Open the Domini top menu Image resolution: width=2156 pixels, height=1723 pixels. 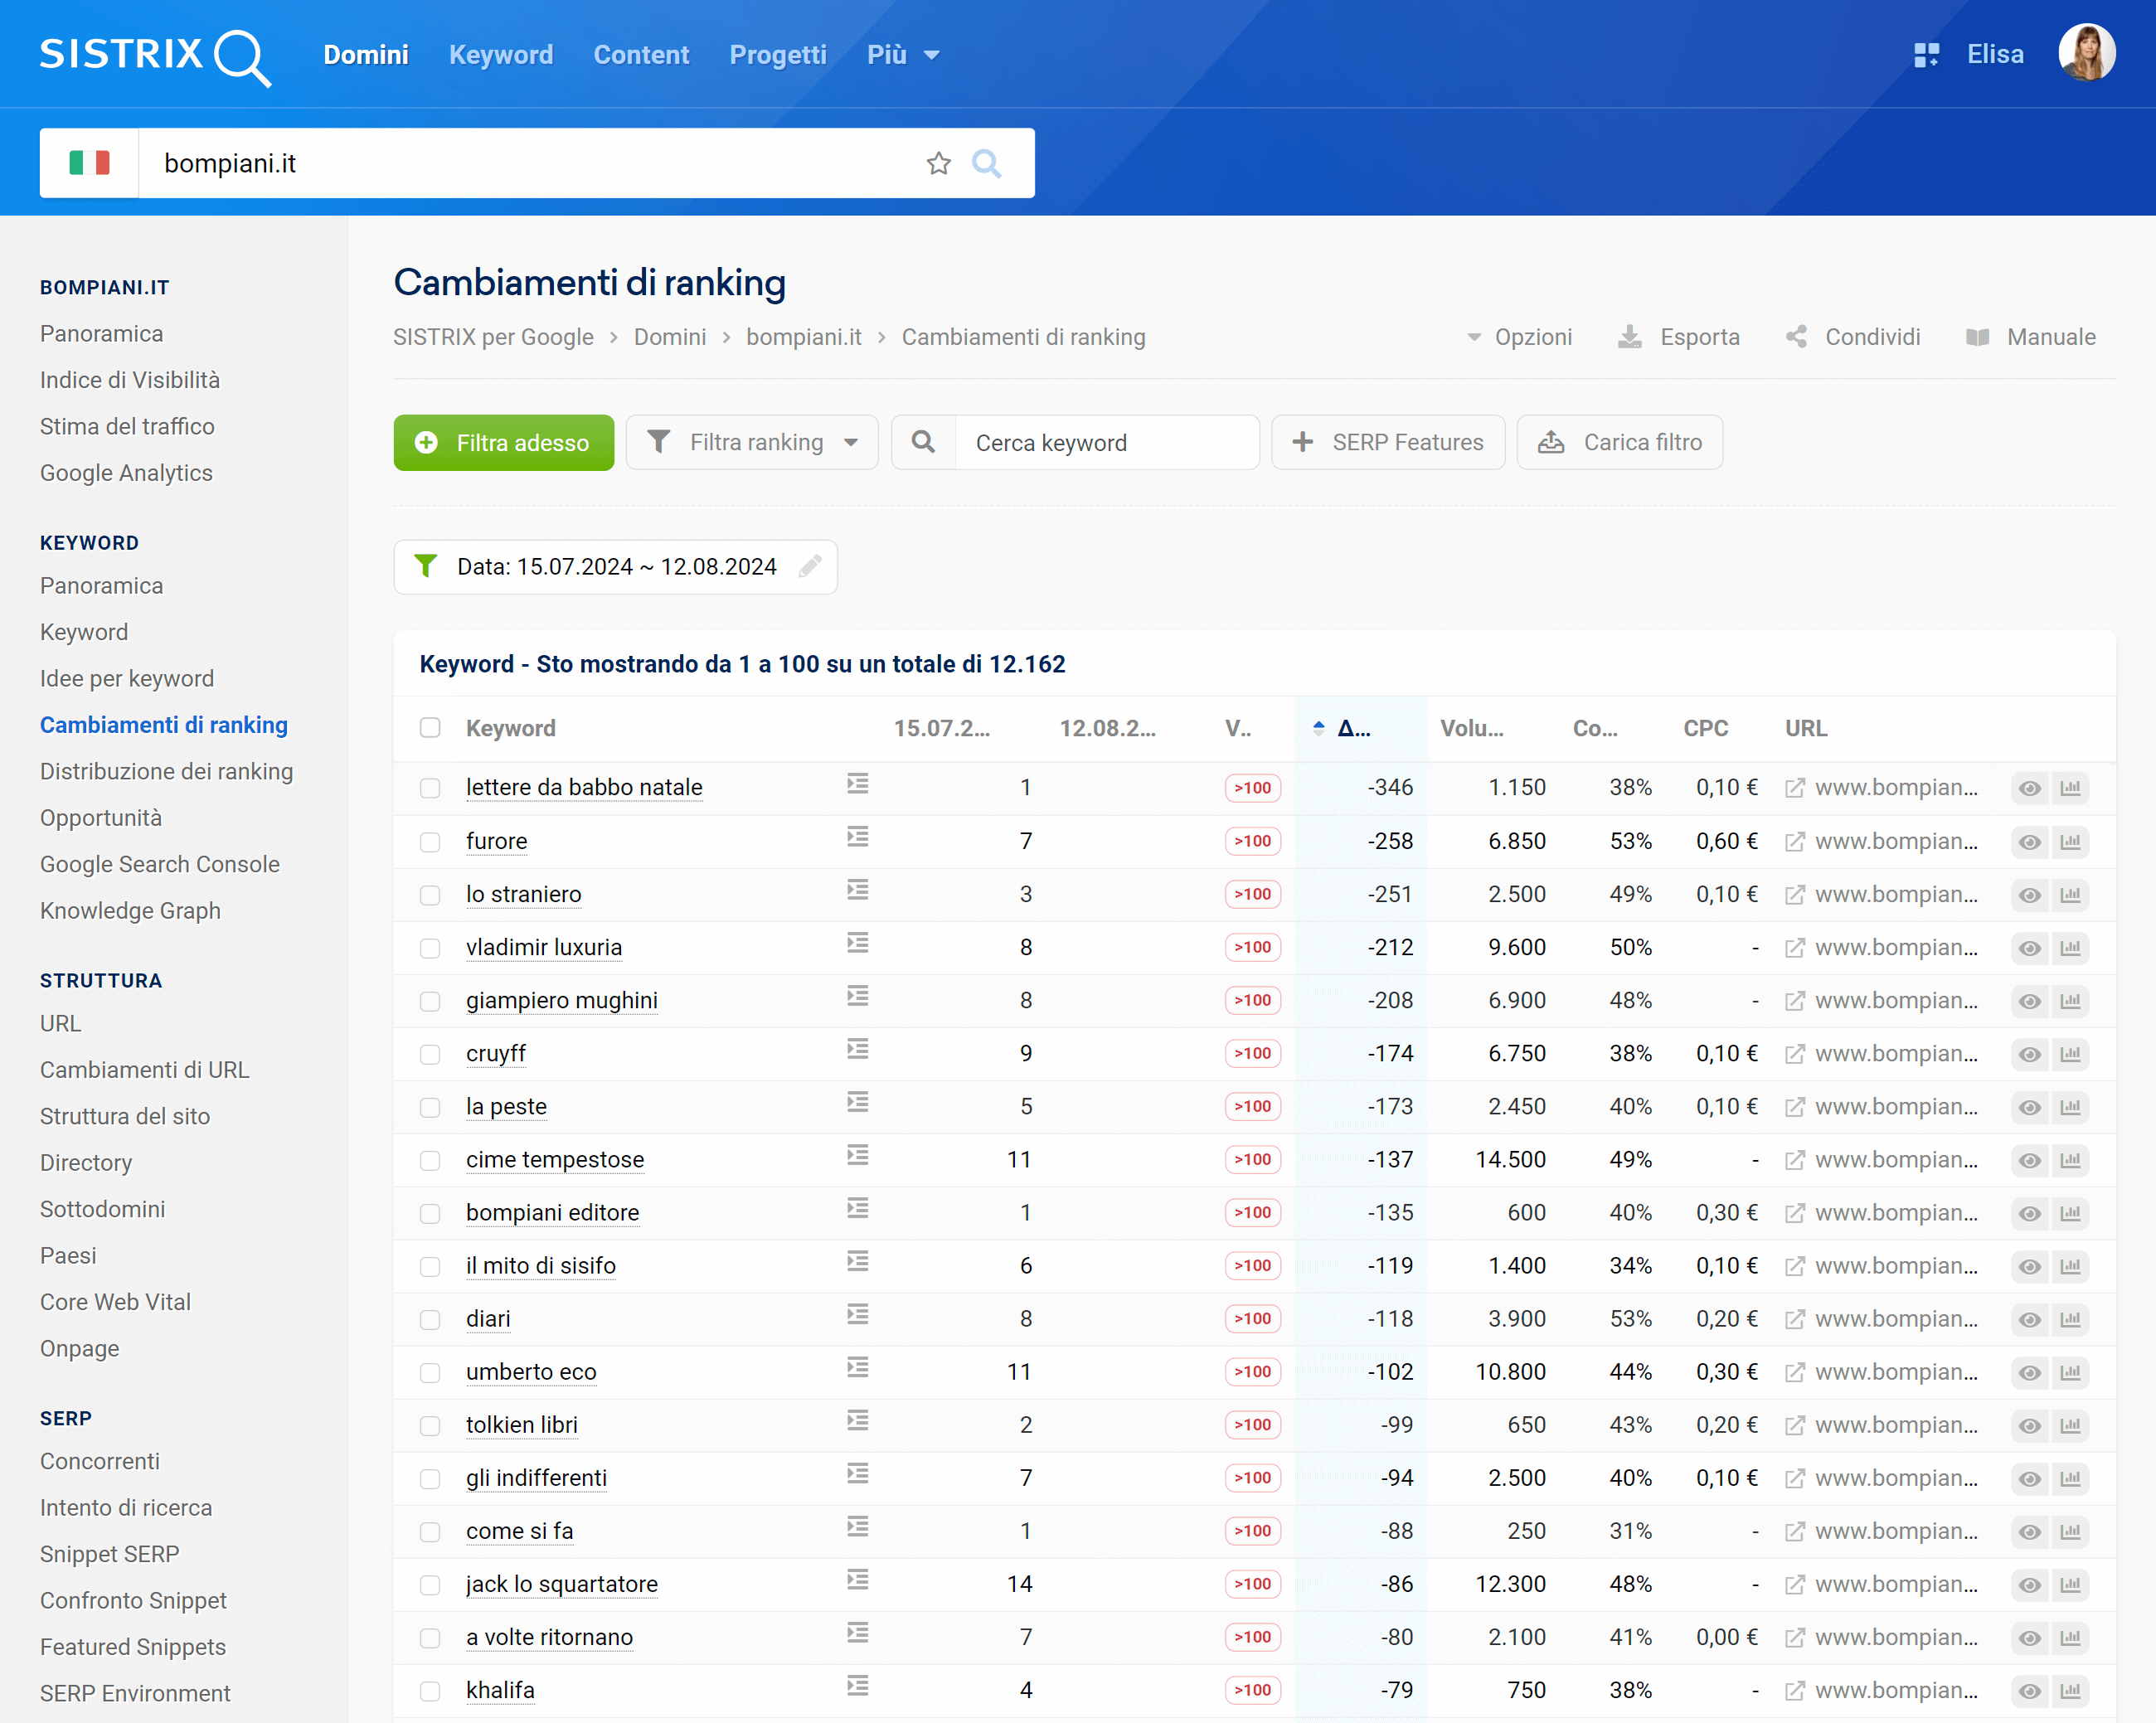366,55
